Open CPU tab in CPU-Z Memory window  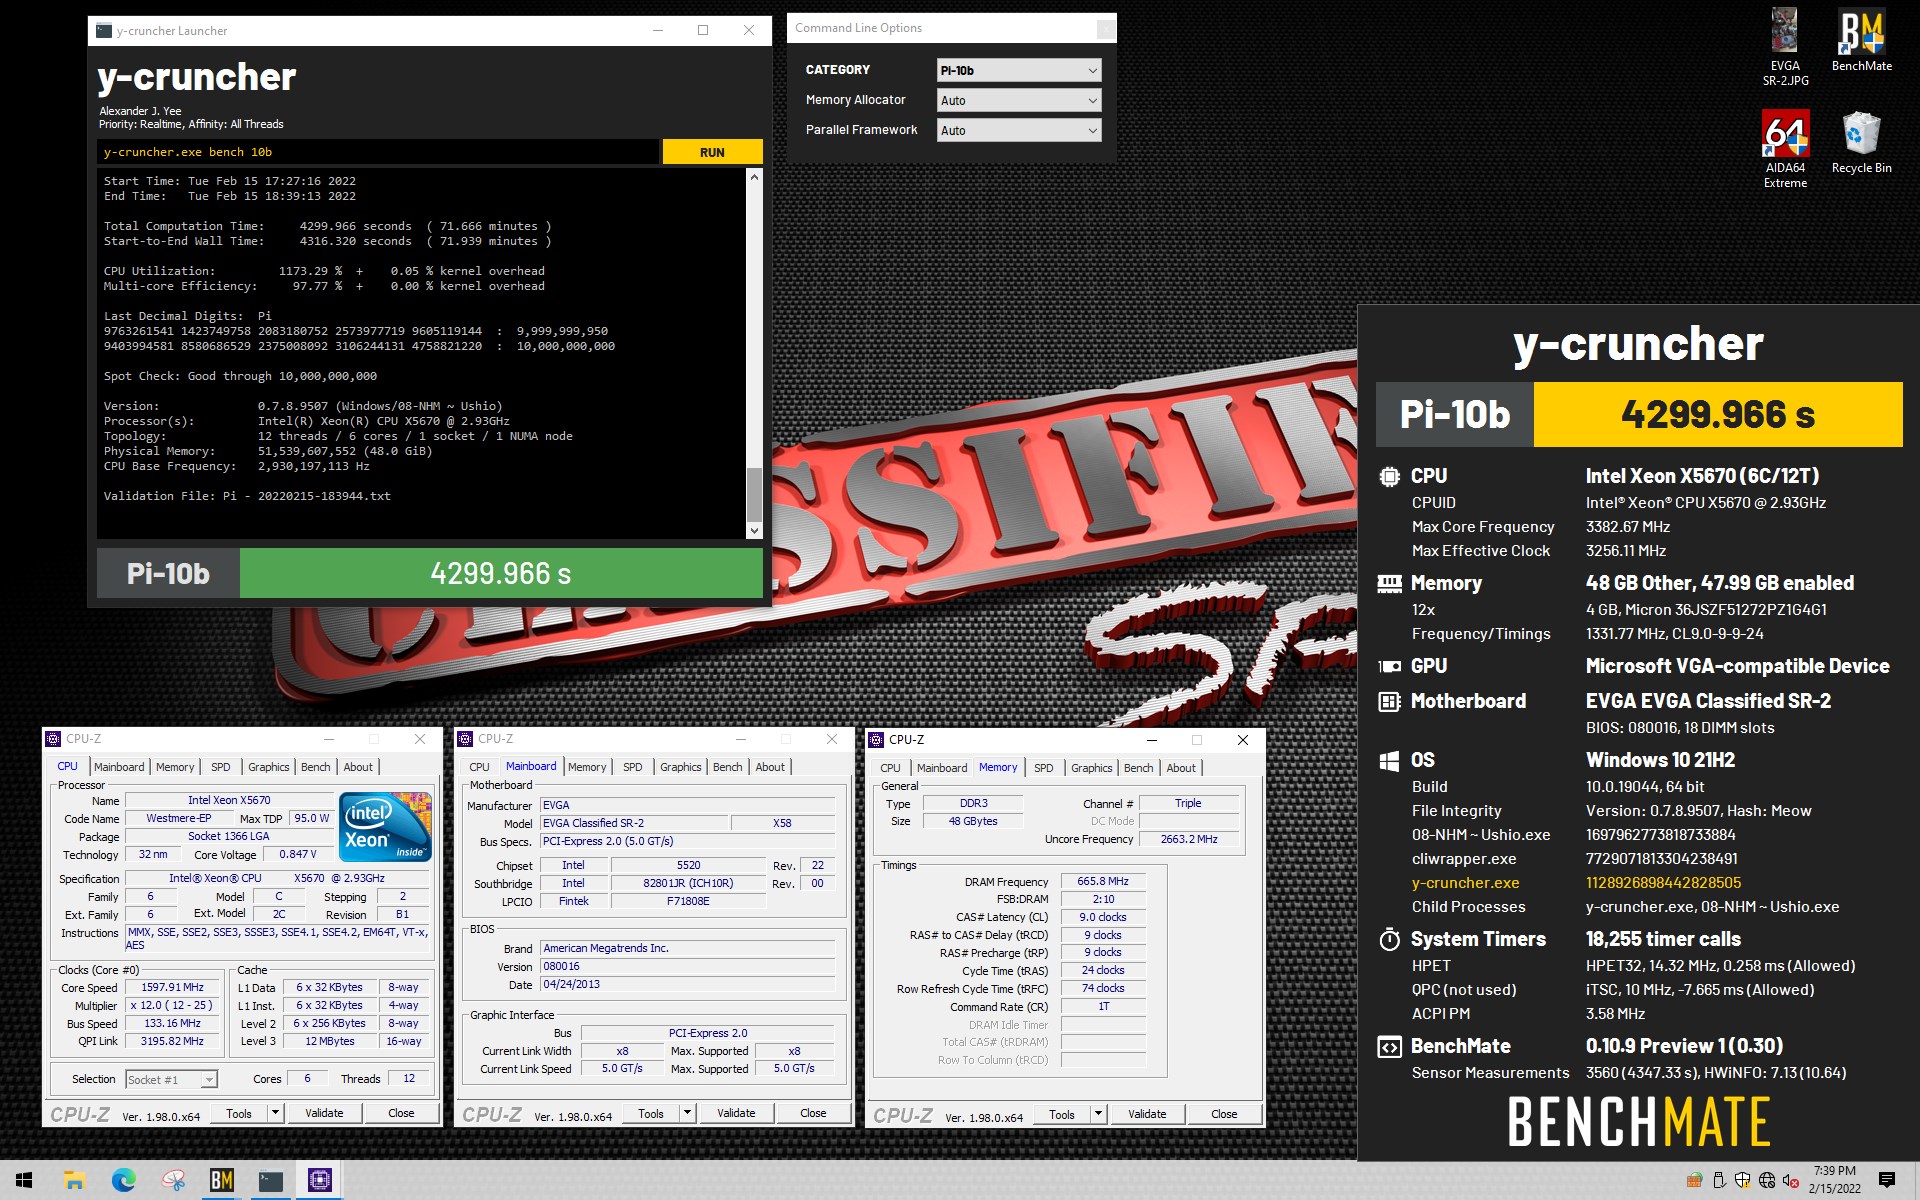[890, 768]
